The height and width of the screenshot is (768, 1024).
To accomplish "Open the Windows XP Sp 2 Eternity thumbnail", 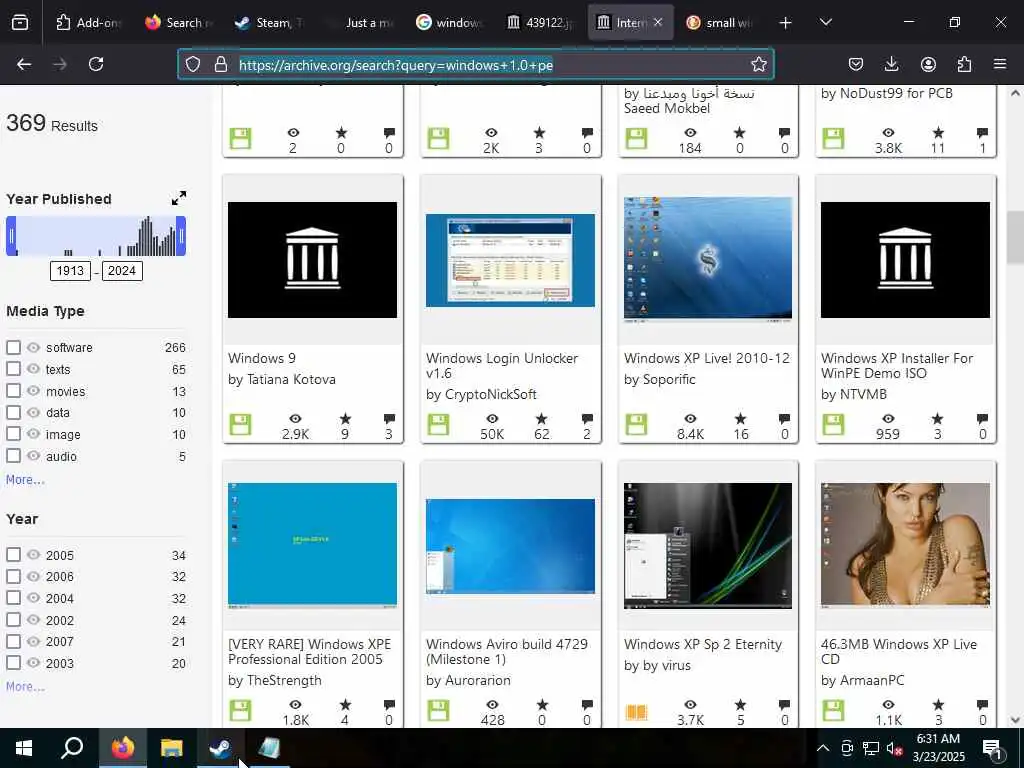I will pyautogui.click(x=708, y=546).
